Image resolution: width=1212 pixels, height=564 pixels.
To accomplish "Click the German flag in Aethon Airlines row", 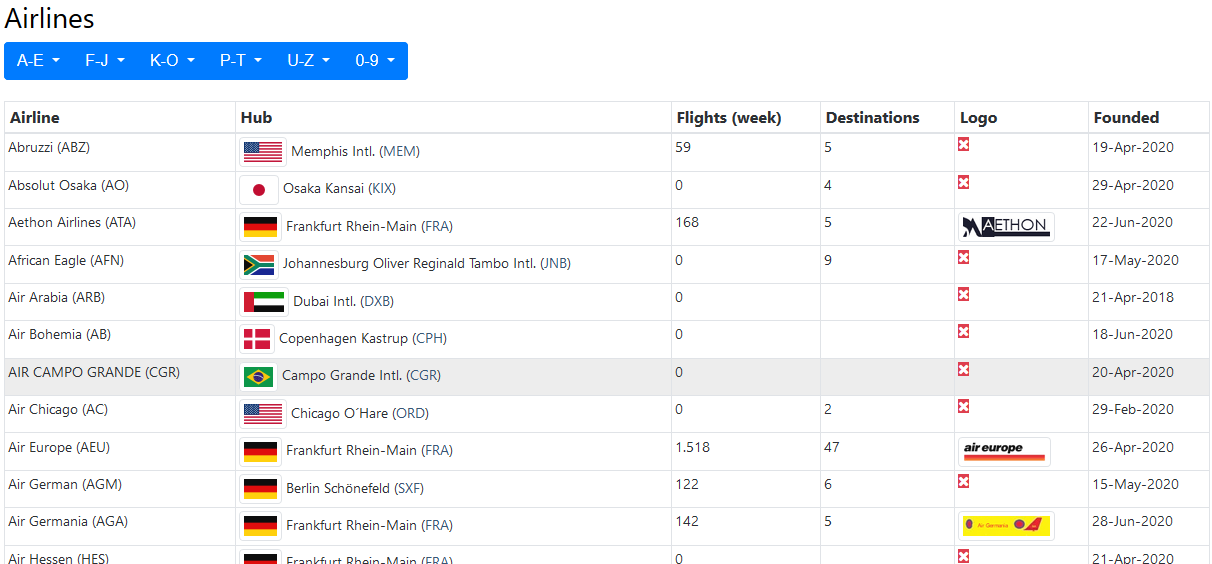I will click(261, 227).
